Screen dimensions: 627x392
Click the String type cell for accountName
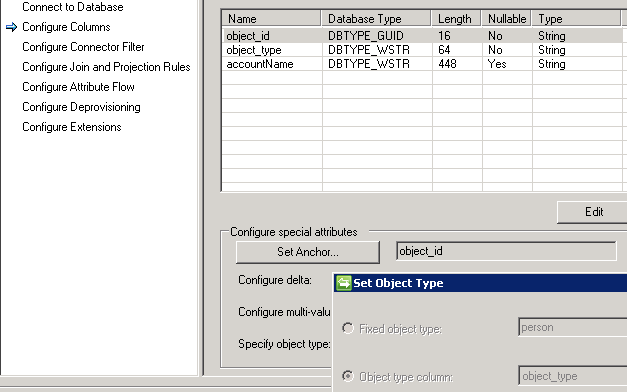tap(552, 64)
